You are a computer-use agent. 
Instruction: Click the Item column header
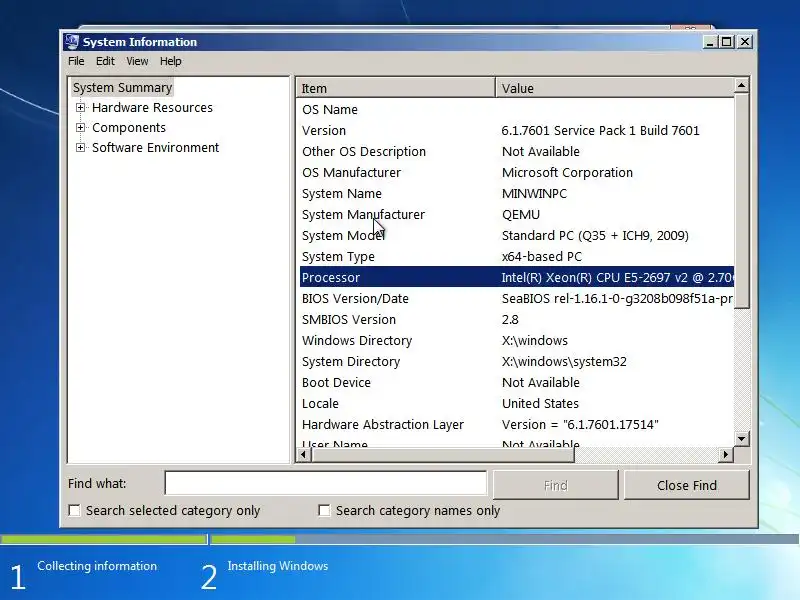tap(395, 88)
